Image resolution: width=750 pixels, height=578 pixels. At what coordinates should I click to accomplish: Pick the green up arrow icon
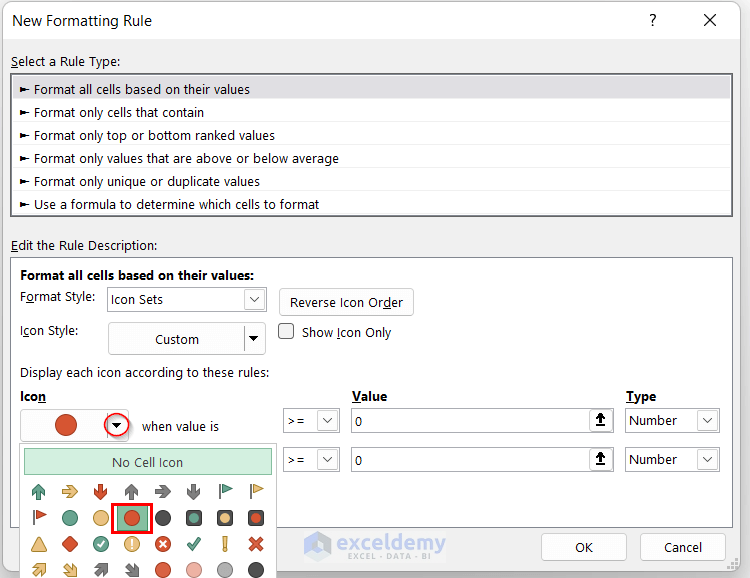tap(39, 491)
